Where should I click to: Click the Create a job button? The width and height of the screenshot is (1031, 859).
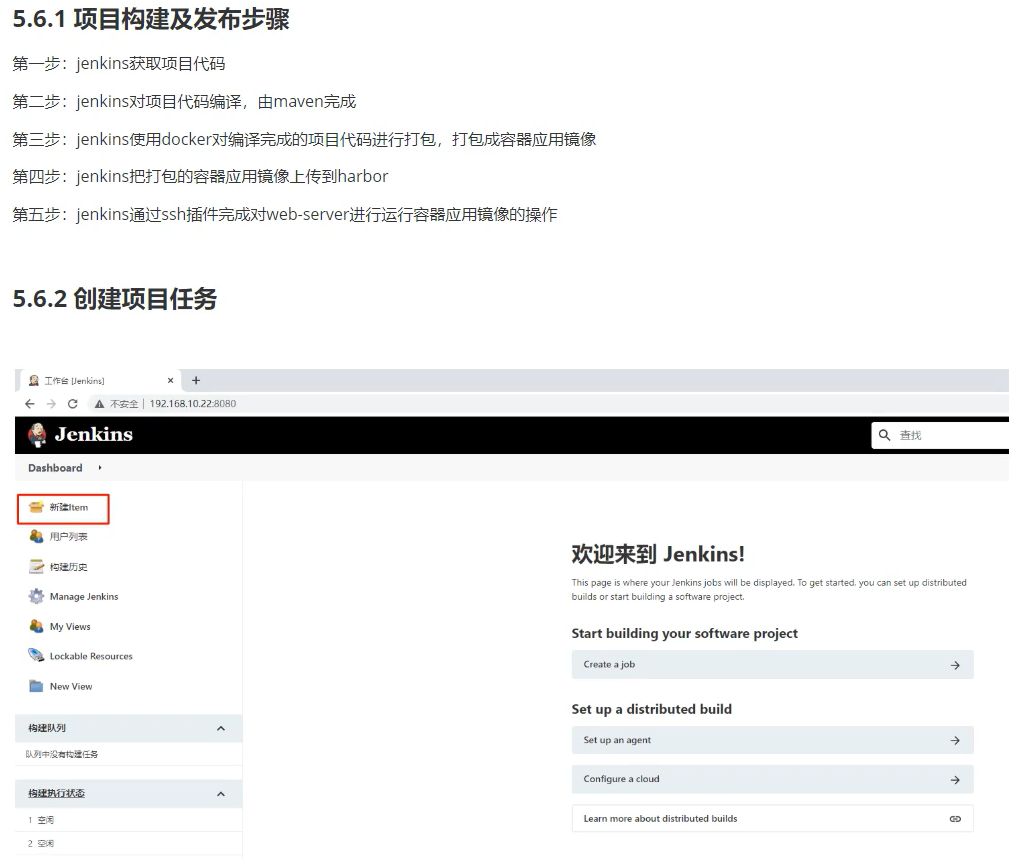(x=773, y=665)
